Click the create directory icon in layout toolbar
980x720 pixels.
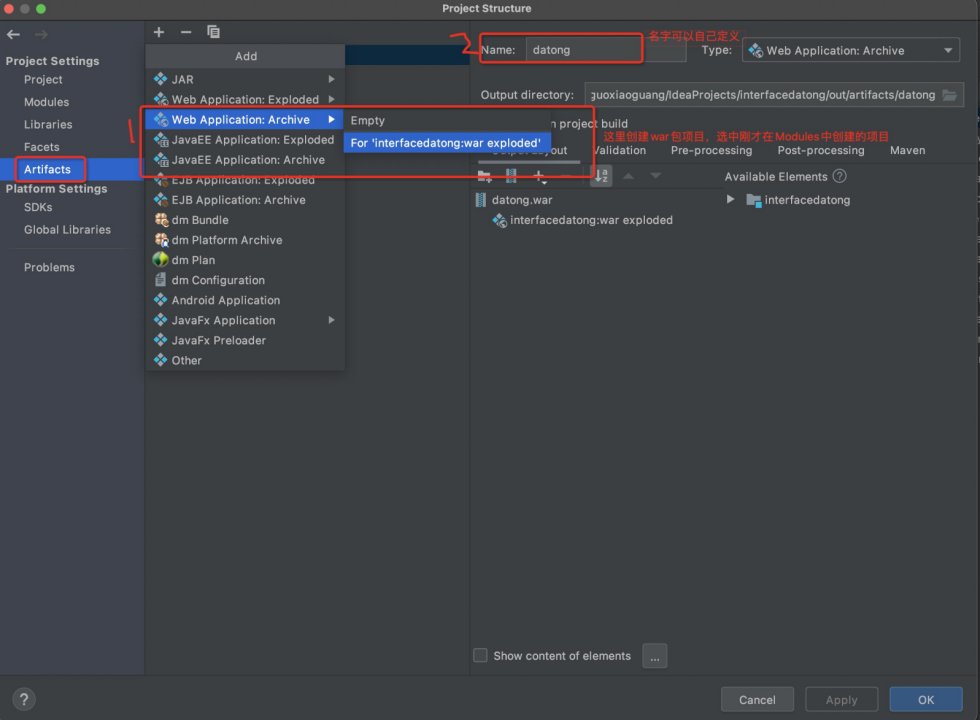(484, 177)
